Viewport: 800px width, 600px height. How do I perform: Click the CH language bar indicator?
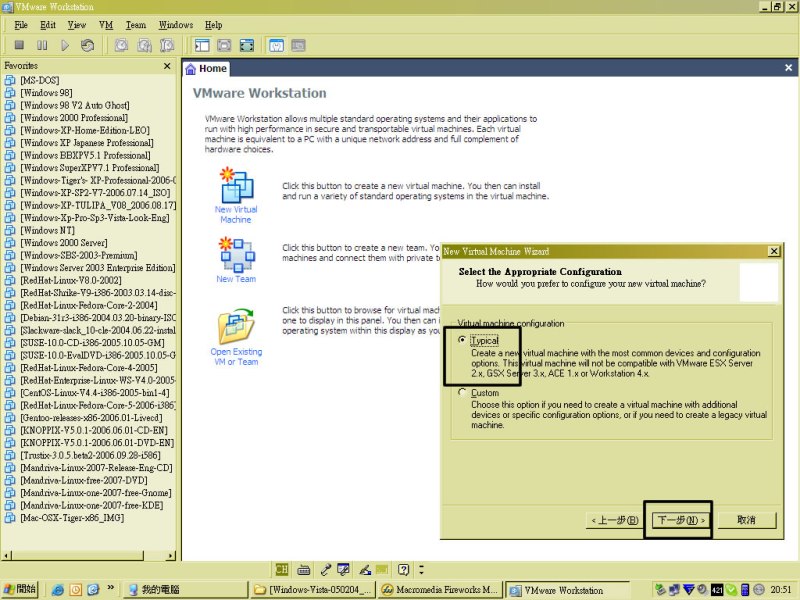282,569
